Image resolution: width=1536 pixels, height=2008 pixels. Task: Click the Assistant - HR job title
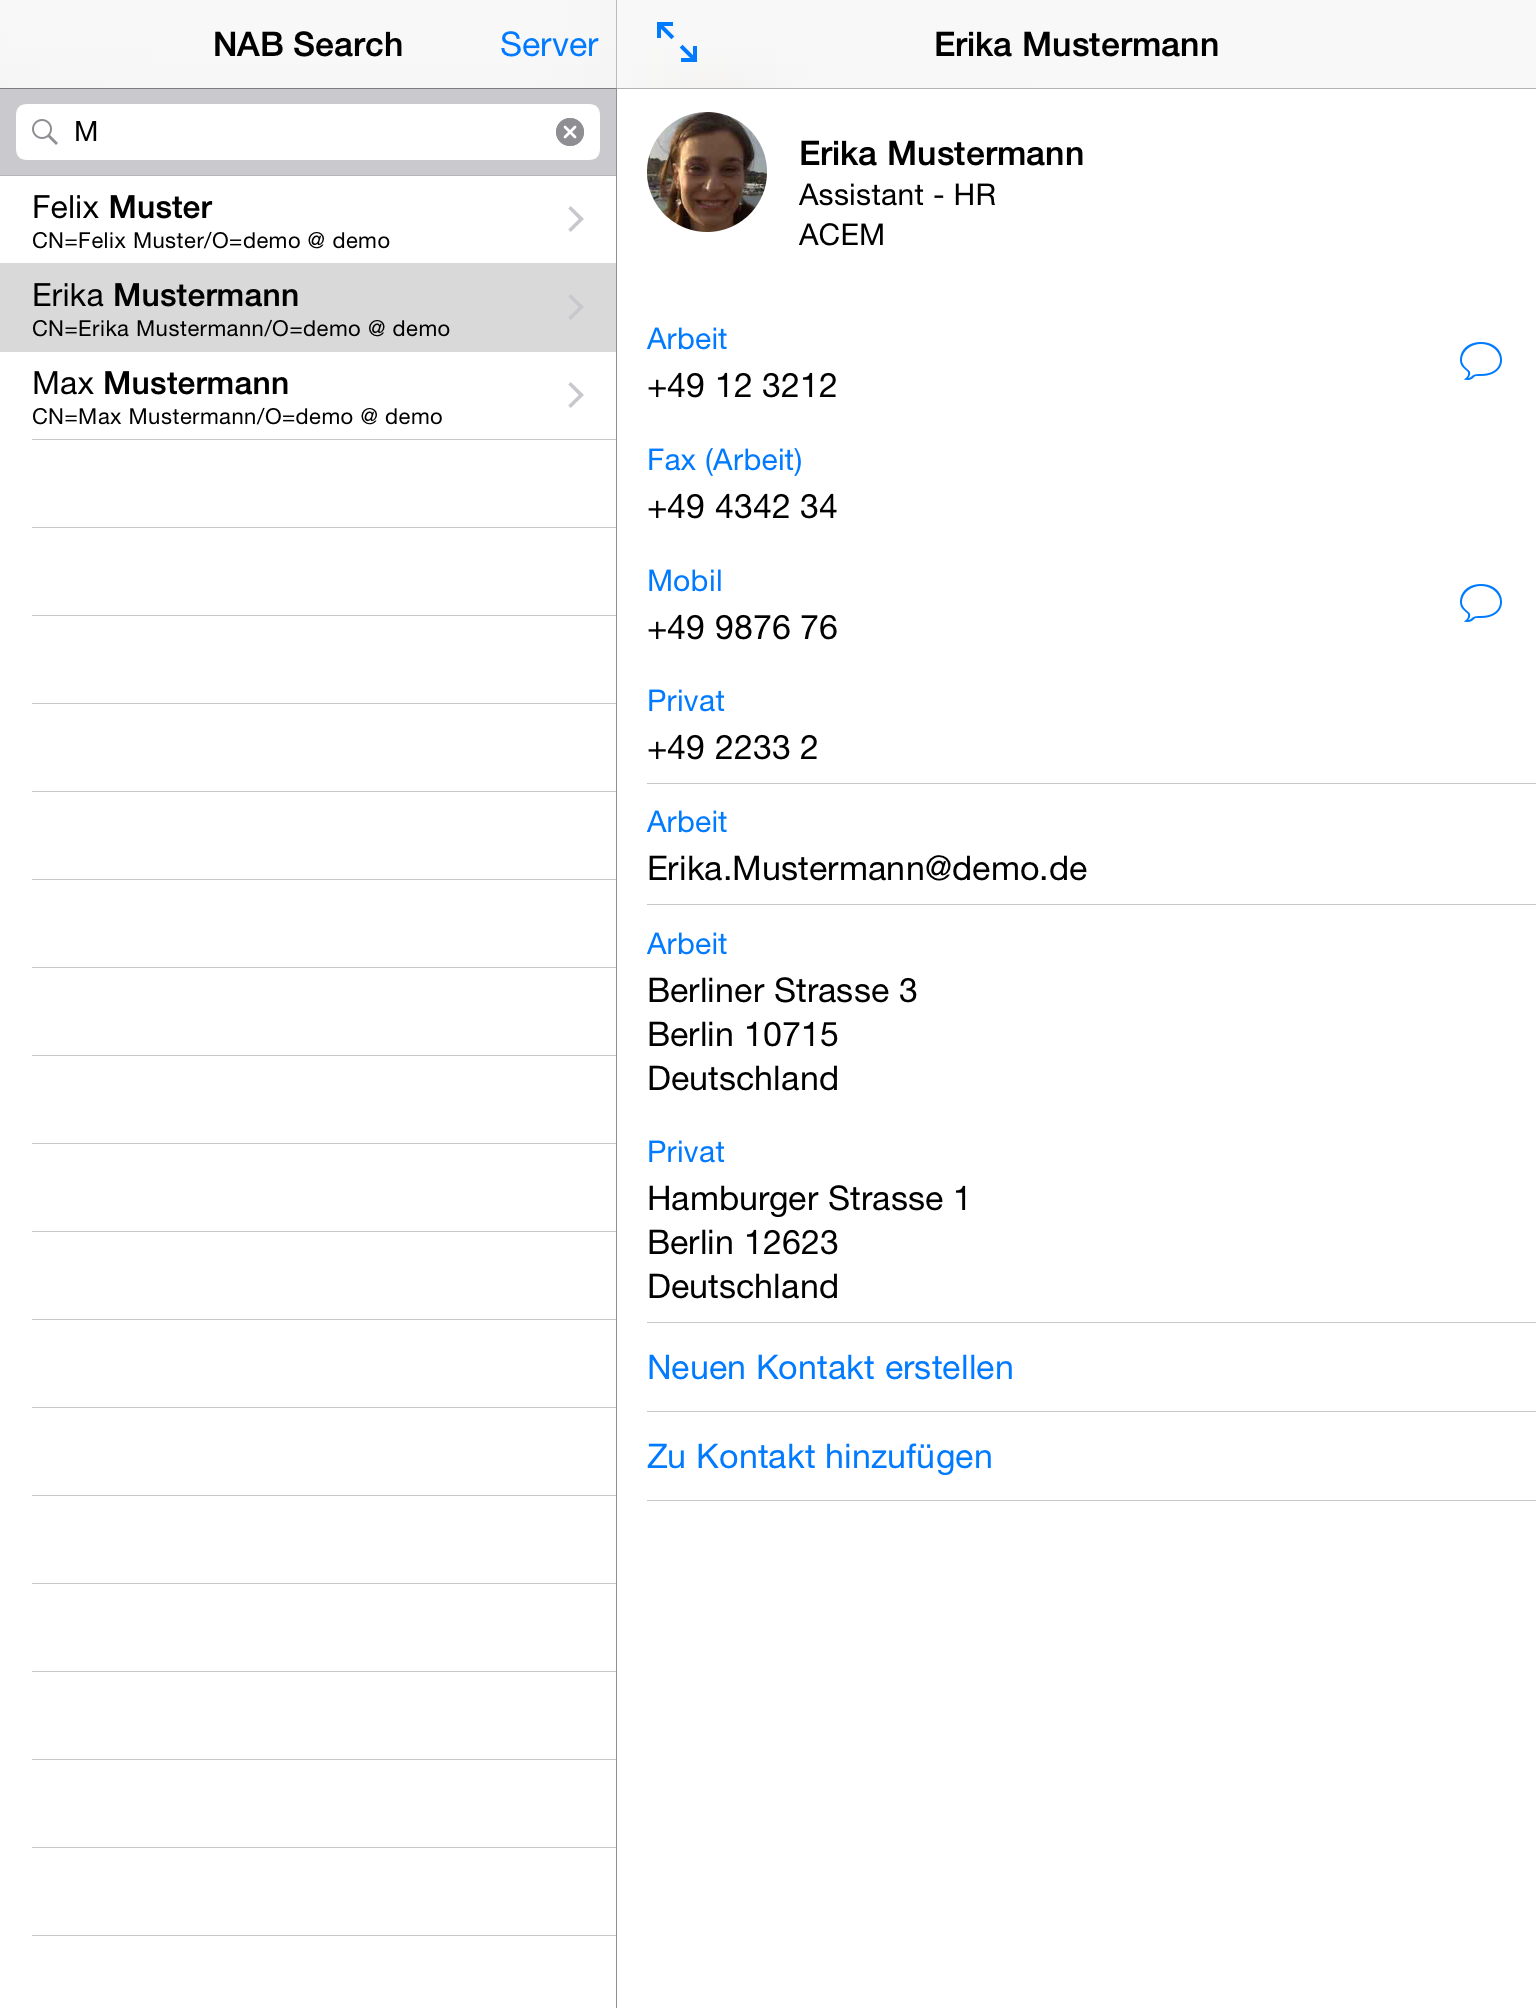897,195
